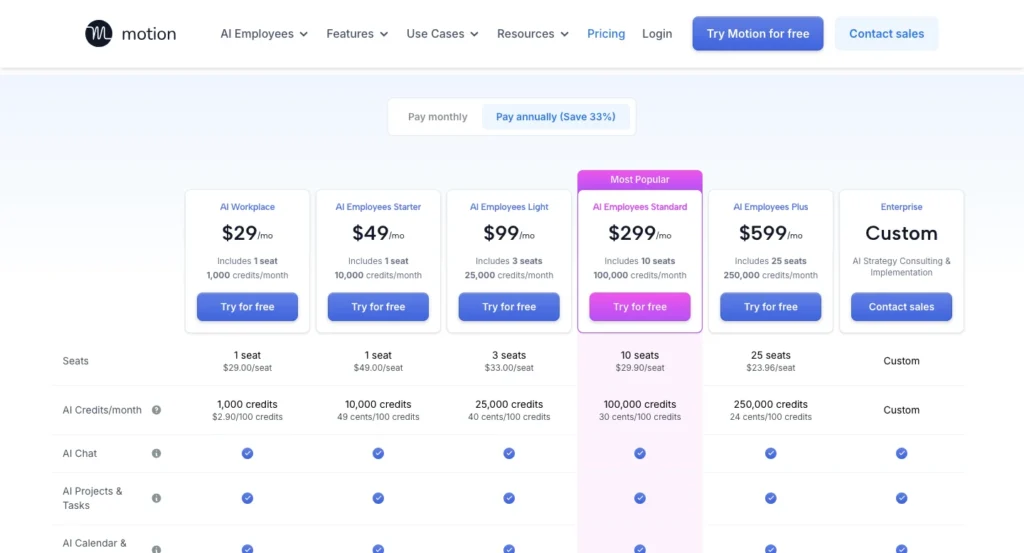Click the Motion logo icon
This screenshot has width=1024, height=553.
[x=99, y=33]
